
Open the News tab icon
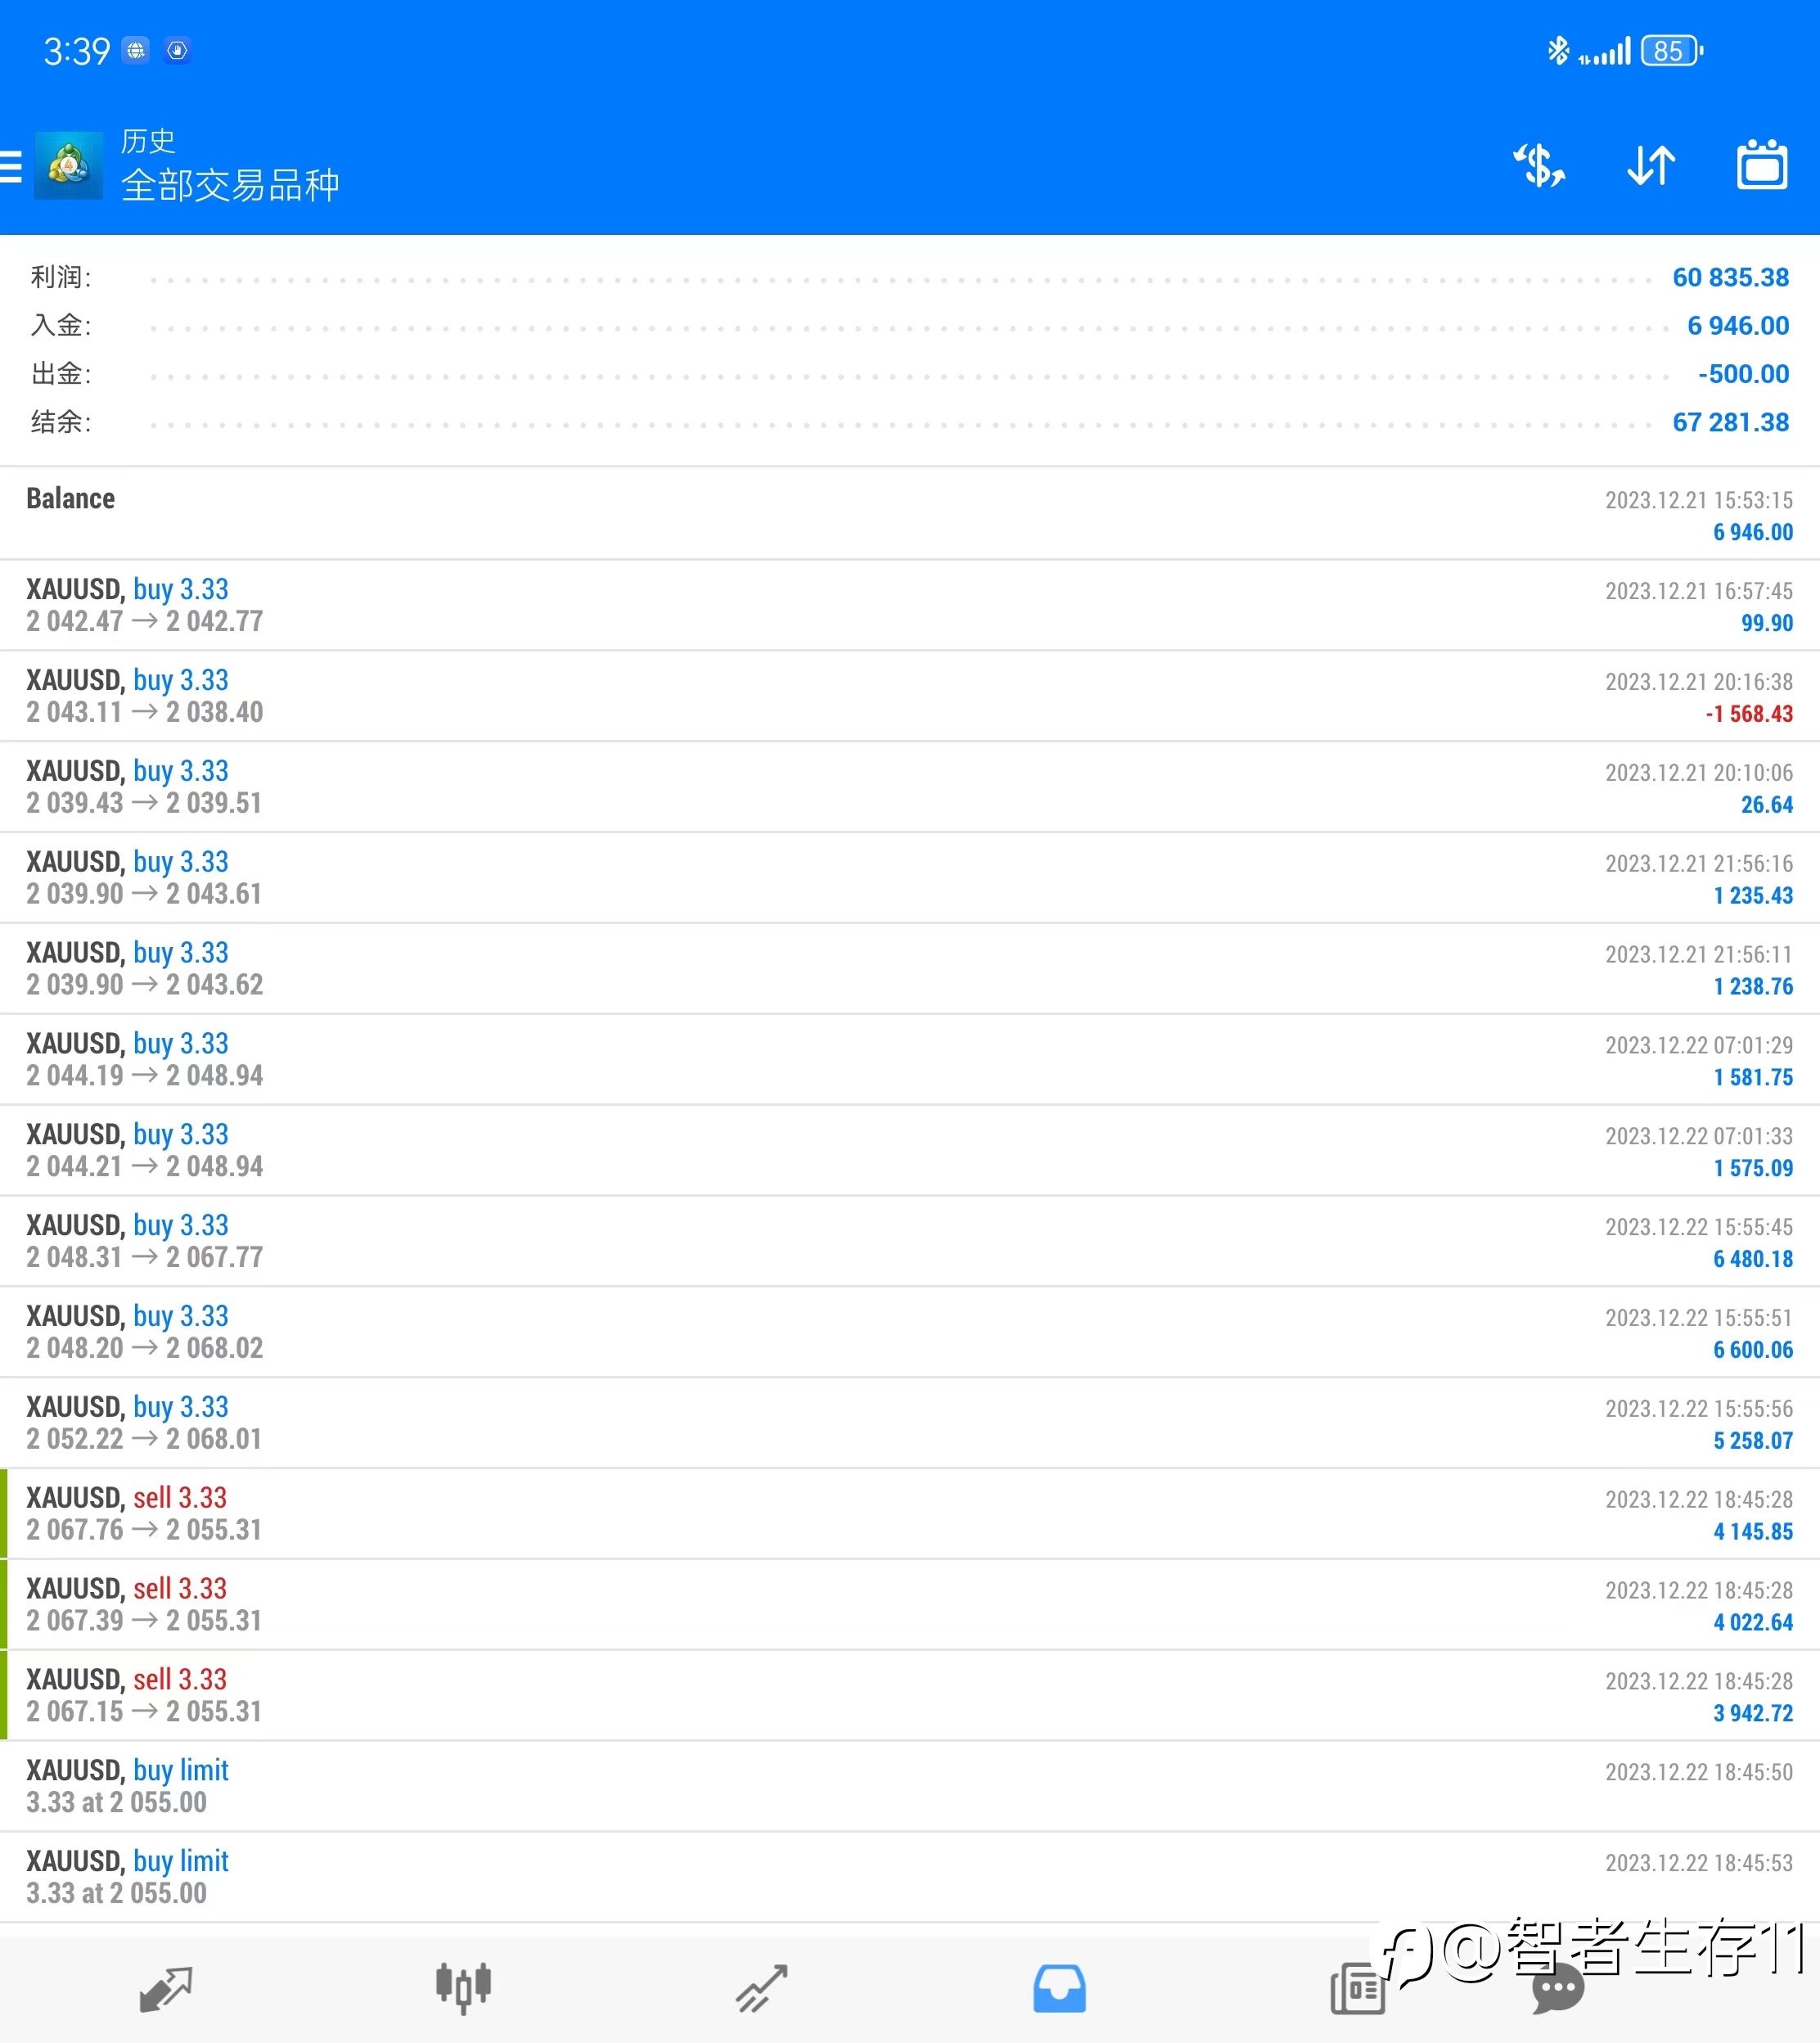(x=1357, y=1989)
